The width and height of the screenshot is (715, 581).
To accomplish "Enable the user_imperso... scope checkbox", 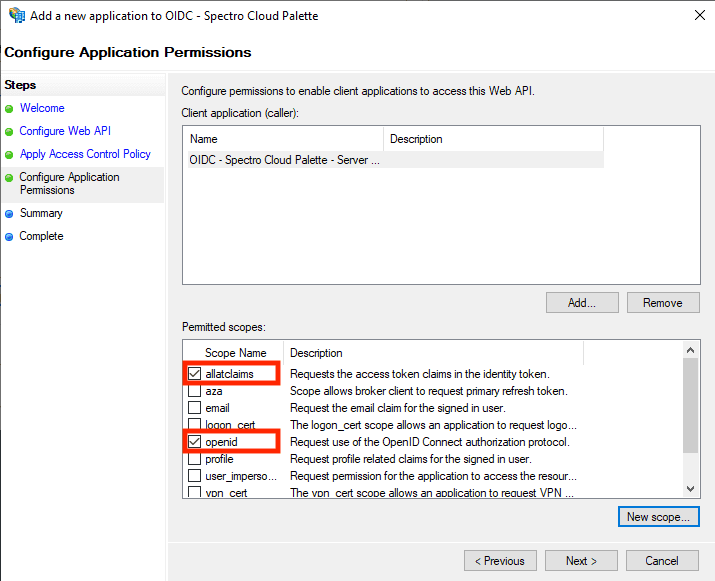I will (194, 476).
